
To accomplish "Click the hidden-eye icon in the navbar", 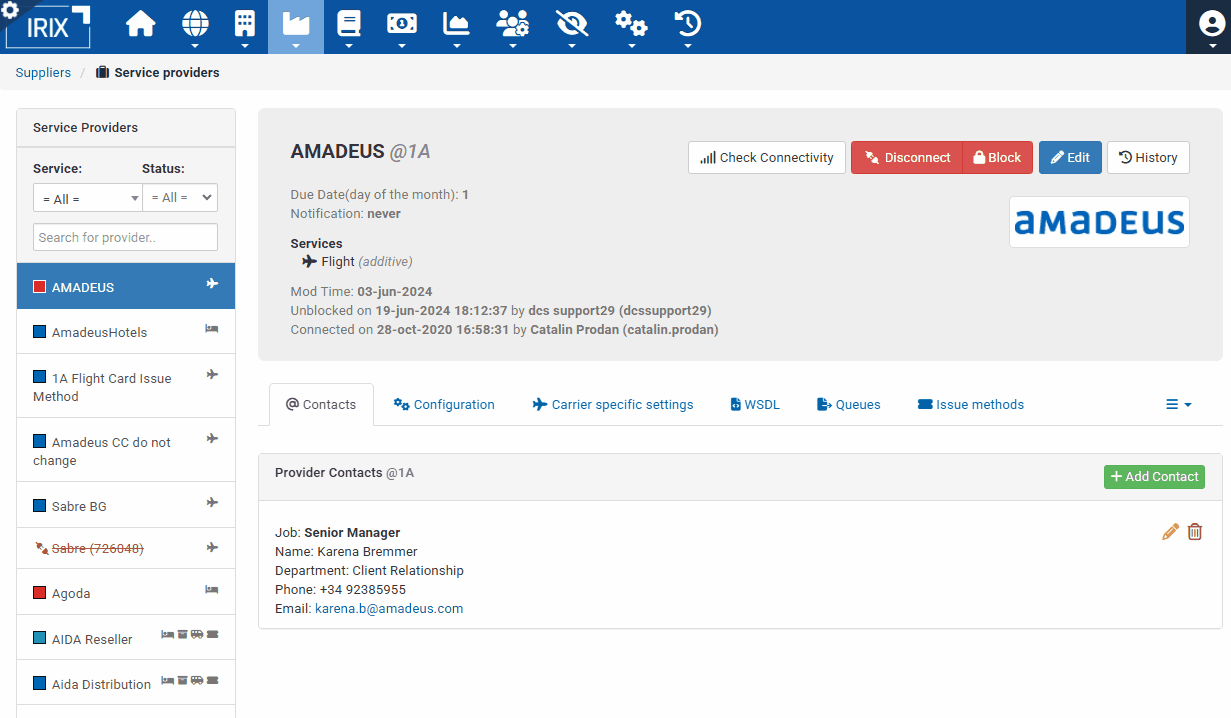I will coord(571,22).
